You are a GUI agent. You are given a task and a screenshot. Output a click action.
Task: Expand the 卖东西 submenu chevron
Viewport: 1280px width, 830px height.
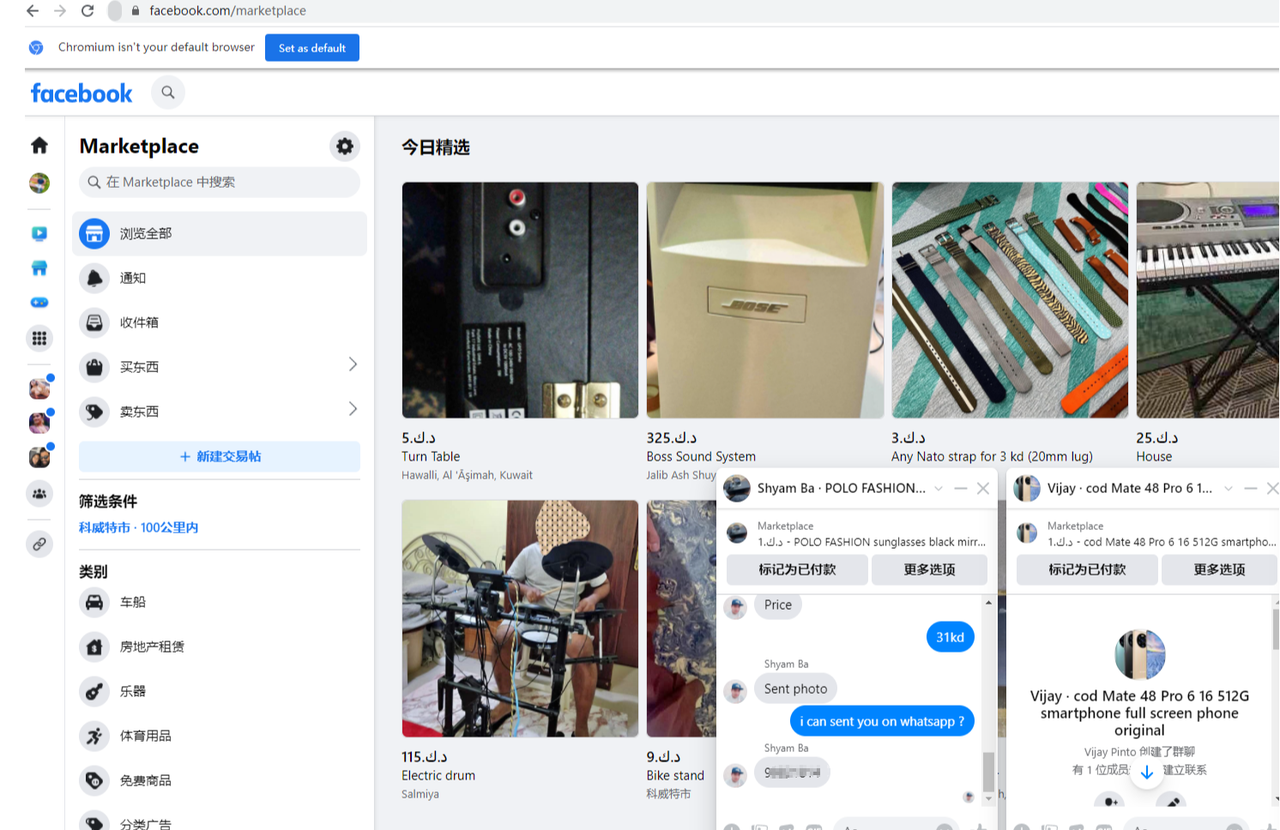click(352, 409)
